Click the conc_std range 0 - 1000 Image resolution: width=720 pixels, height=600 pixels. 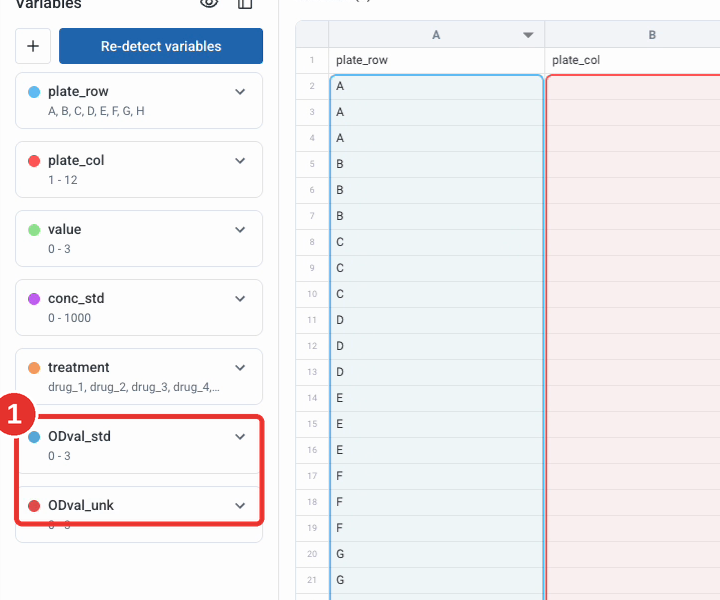69,318
